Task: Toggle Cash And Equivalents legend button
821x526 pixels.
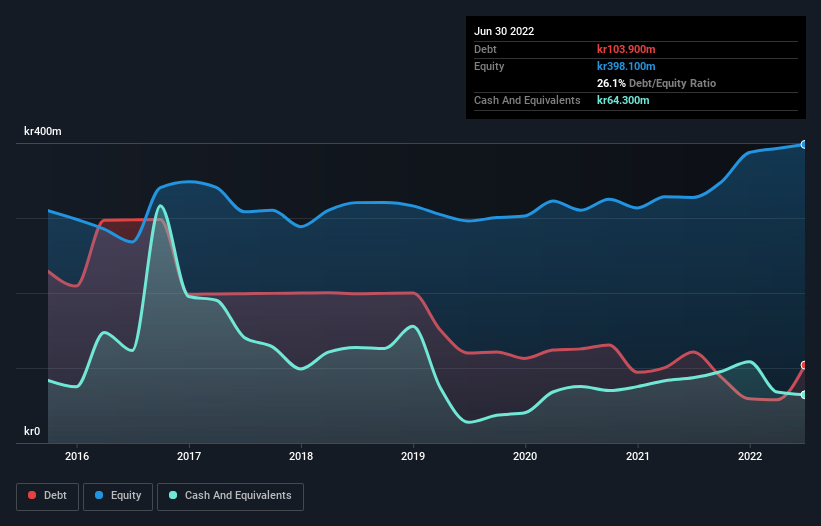Action: tap(230, 496)
